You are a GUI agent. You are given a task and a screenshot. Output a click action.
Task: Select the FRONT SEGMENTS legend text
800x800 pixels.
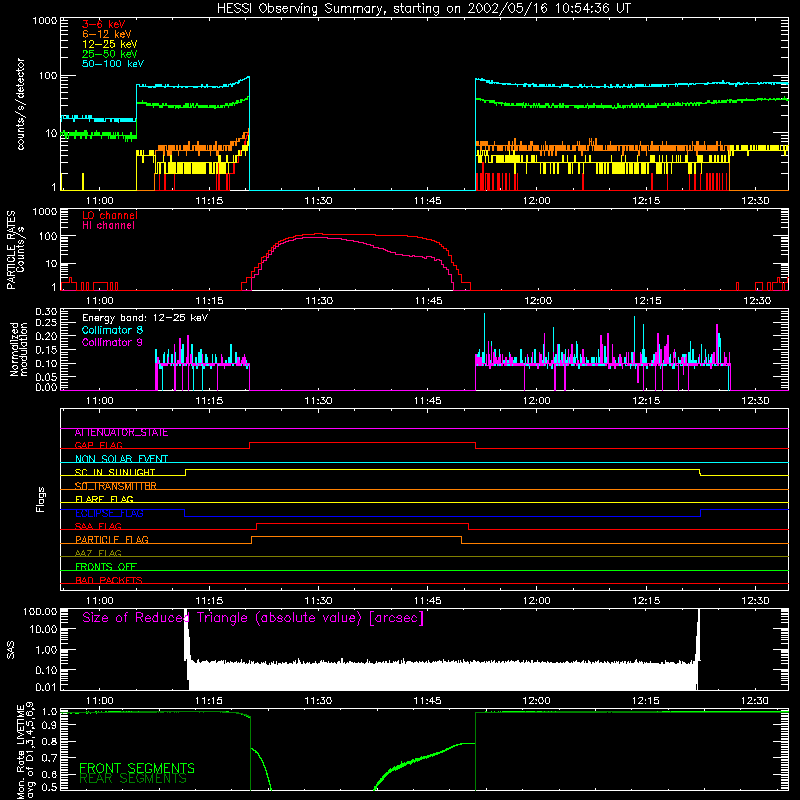click(x=137, y=768)
